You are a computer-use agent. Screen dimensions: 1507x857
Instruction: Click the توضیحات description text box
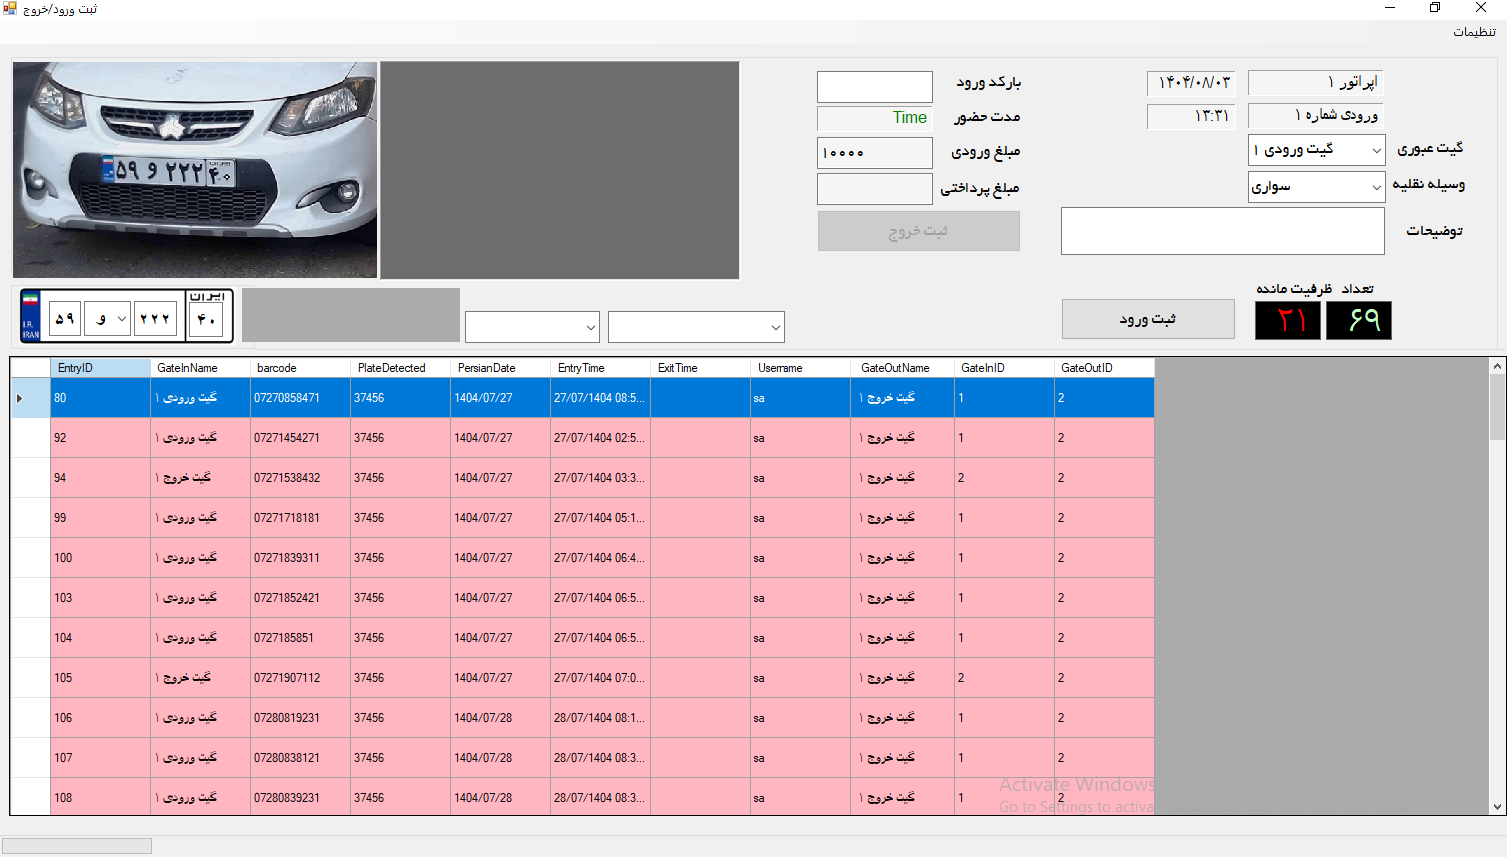pyautogui.click(x=1222, y=231)
